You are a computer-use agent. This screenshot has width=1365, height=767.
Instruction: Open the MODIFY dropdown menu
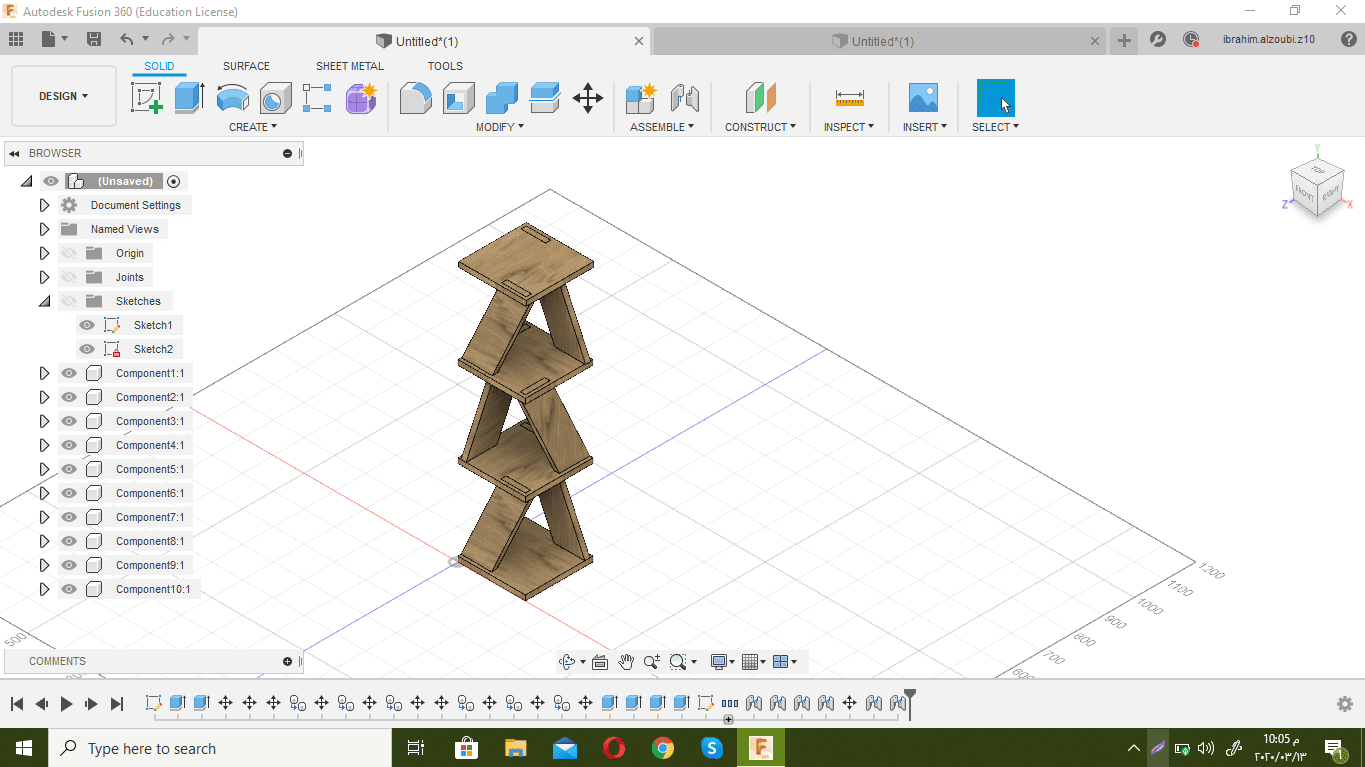coord(499,127)
